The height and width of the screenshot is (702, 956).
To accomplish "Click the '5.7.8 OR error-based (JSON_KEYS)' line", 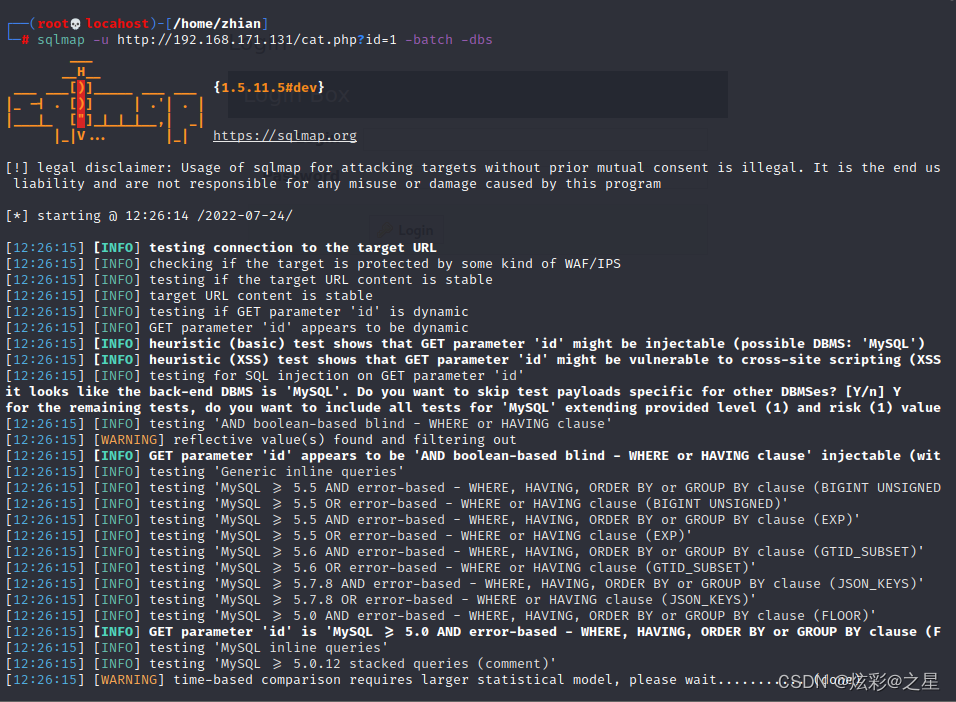I will click(381, 600).
